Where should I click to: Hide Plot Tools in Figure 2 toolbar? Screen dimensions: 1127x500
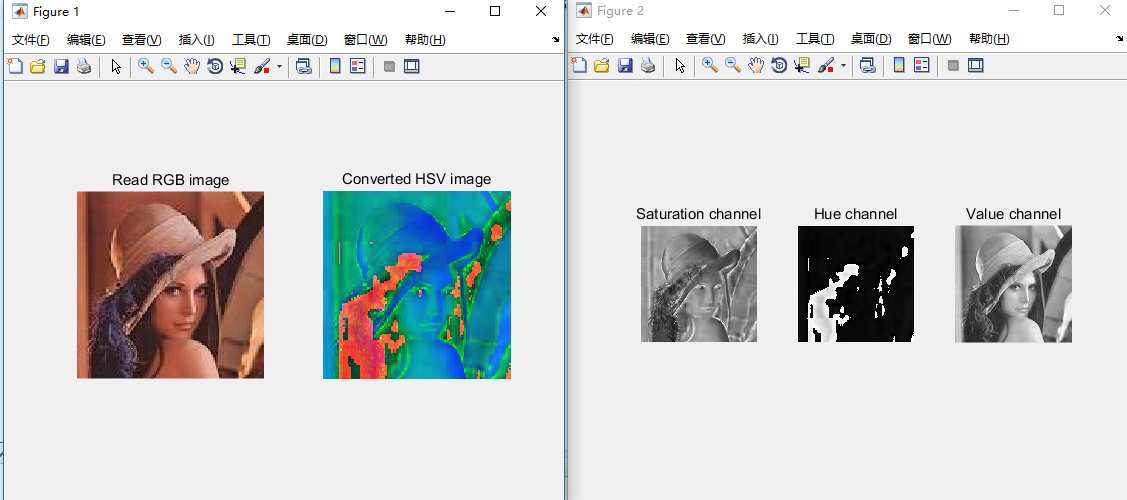[x=954, y=65]
